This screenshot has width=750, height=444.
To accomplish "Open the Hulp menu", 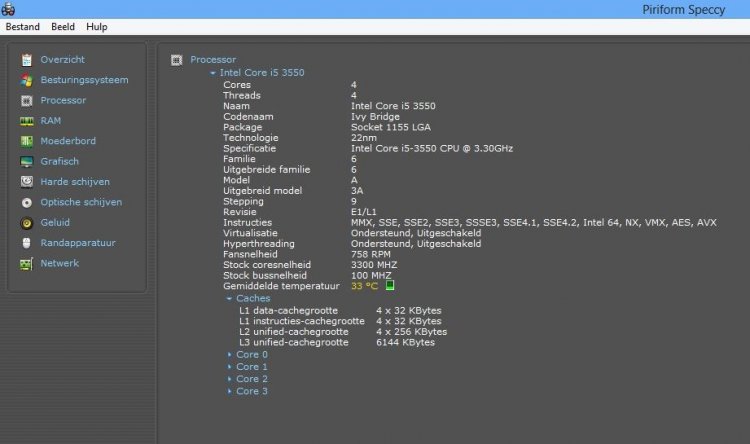I will pos(97,27).
